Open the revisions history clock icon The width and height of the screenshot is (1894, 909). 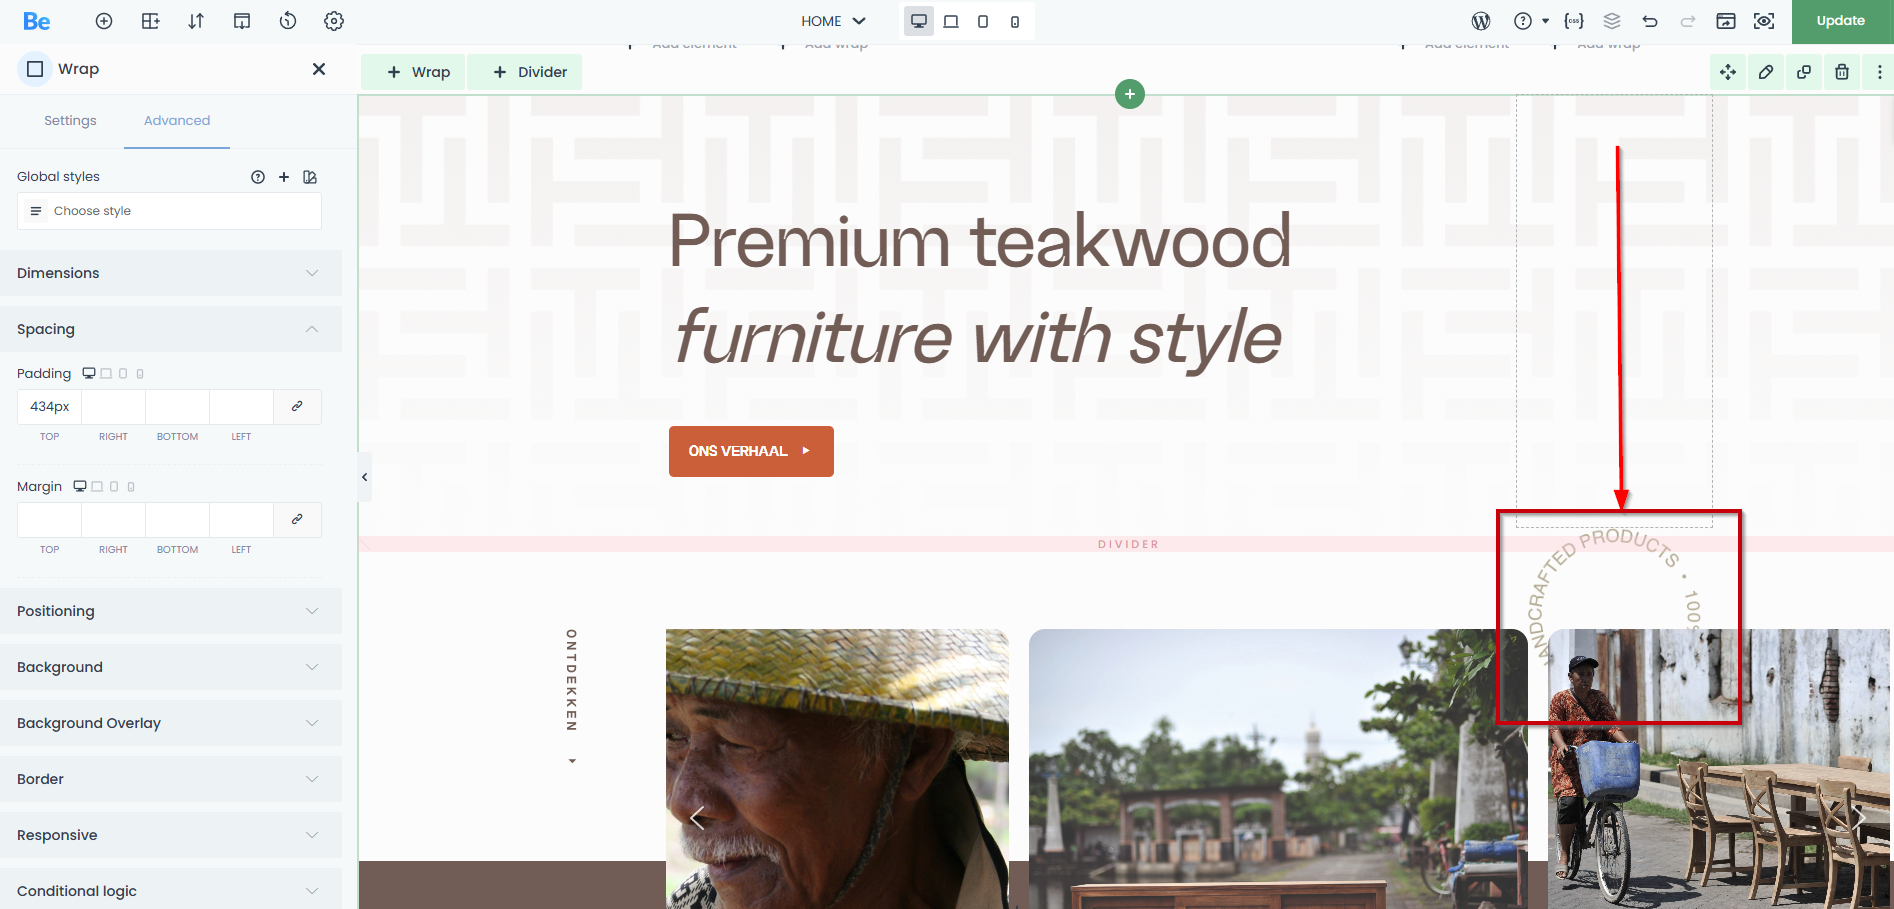tap(288, 21)
